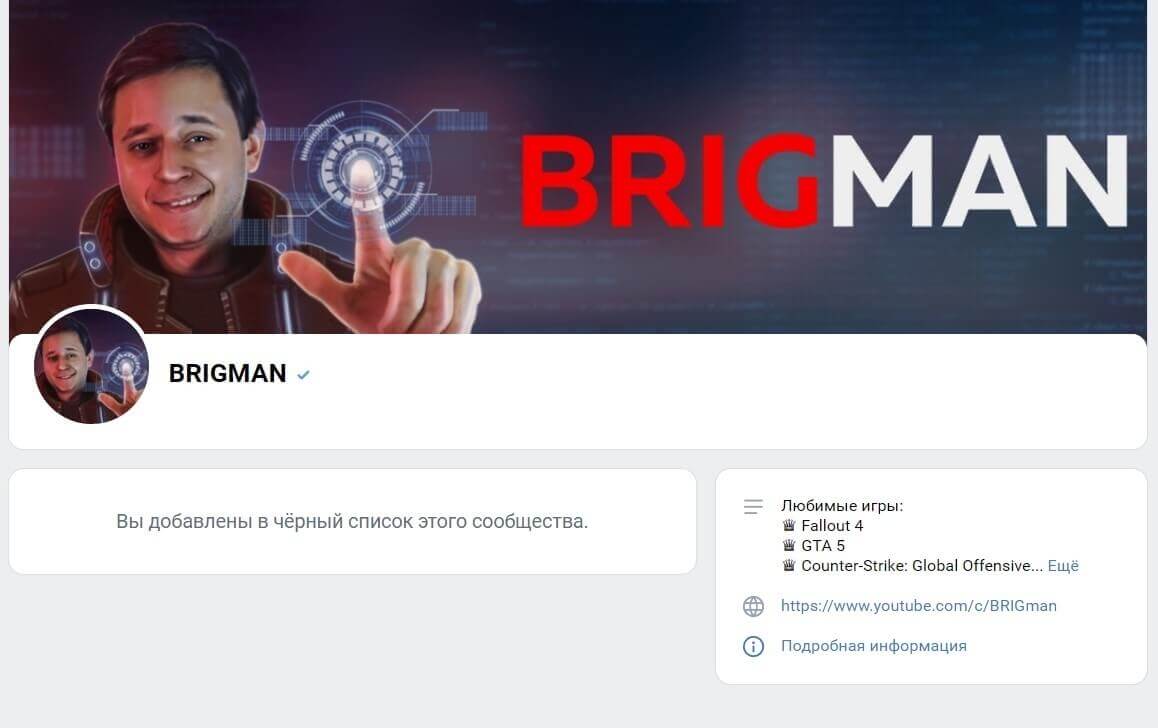Viewport: 1158px width, 728px height.
Task: Click the description lines icon
Action: tap(753, 506)
